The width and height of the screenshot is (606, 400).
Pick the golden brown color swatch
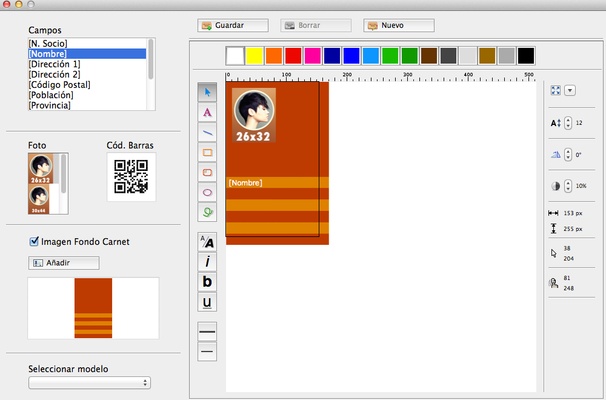click(x=487, y=56)
